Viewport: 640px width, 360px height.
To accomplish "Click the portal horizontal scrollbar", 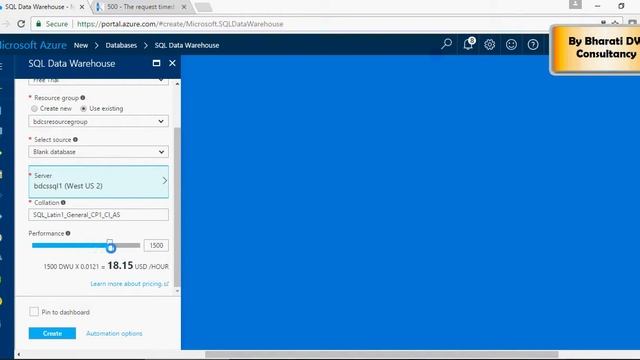I will click(381, 354).
